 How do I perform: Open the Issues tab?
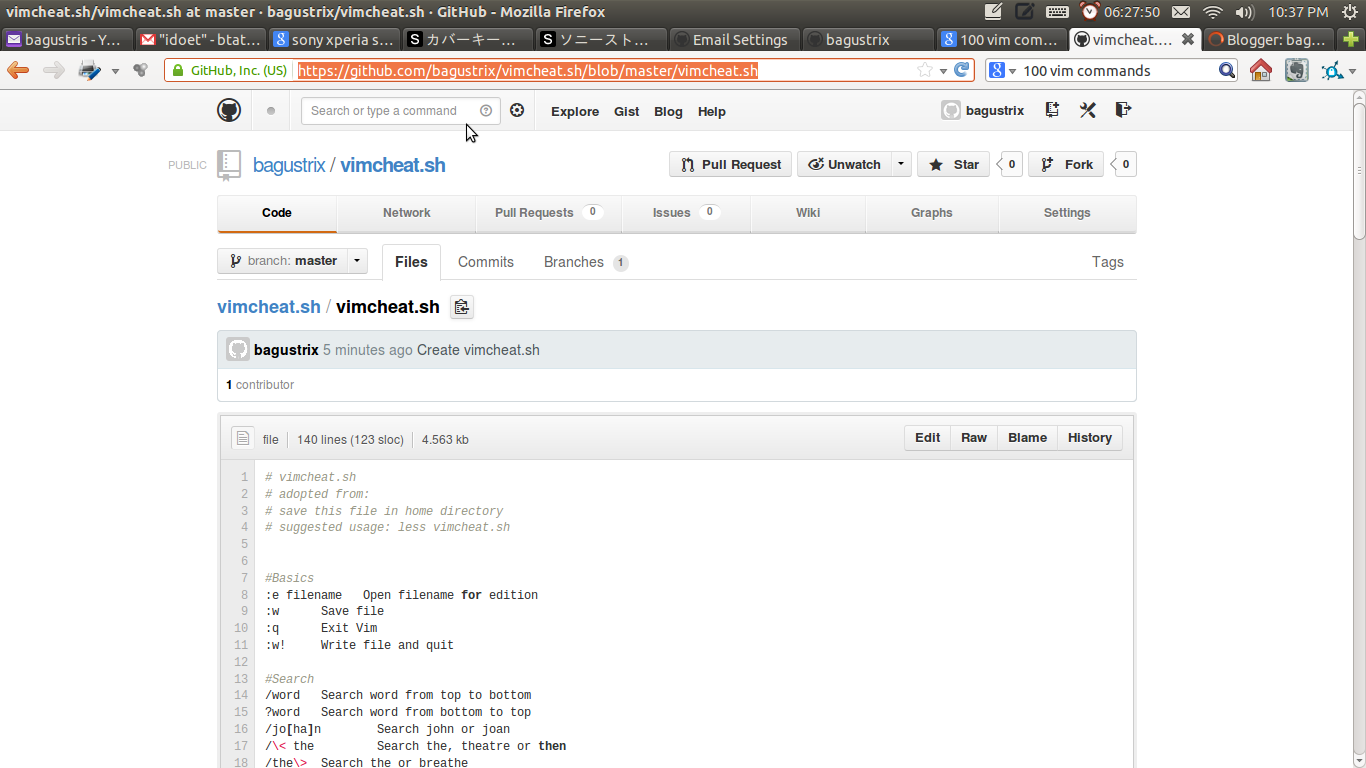(686, 213)
